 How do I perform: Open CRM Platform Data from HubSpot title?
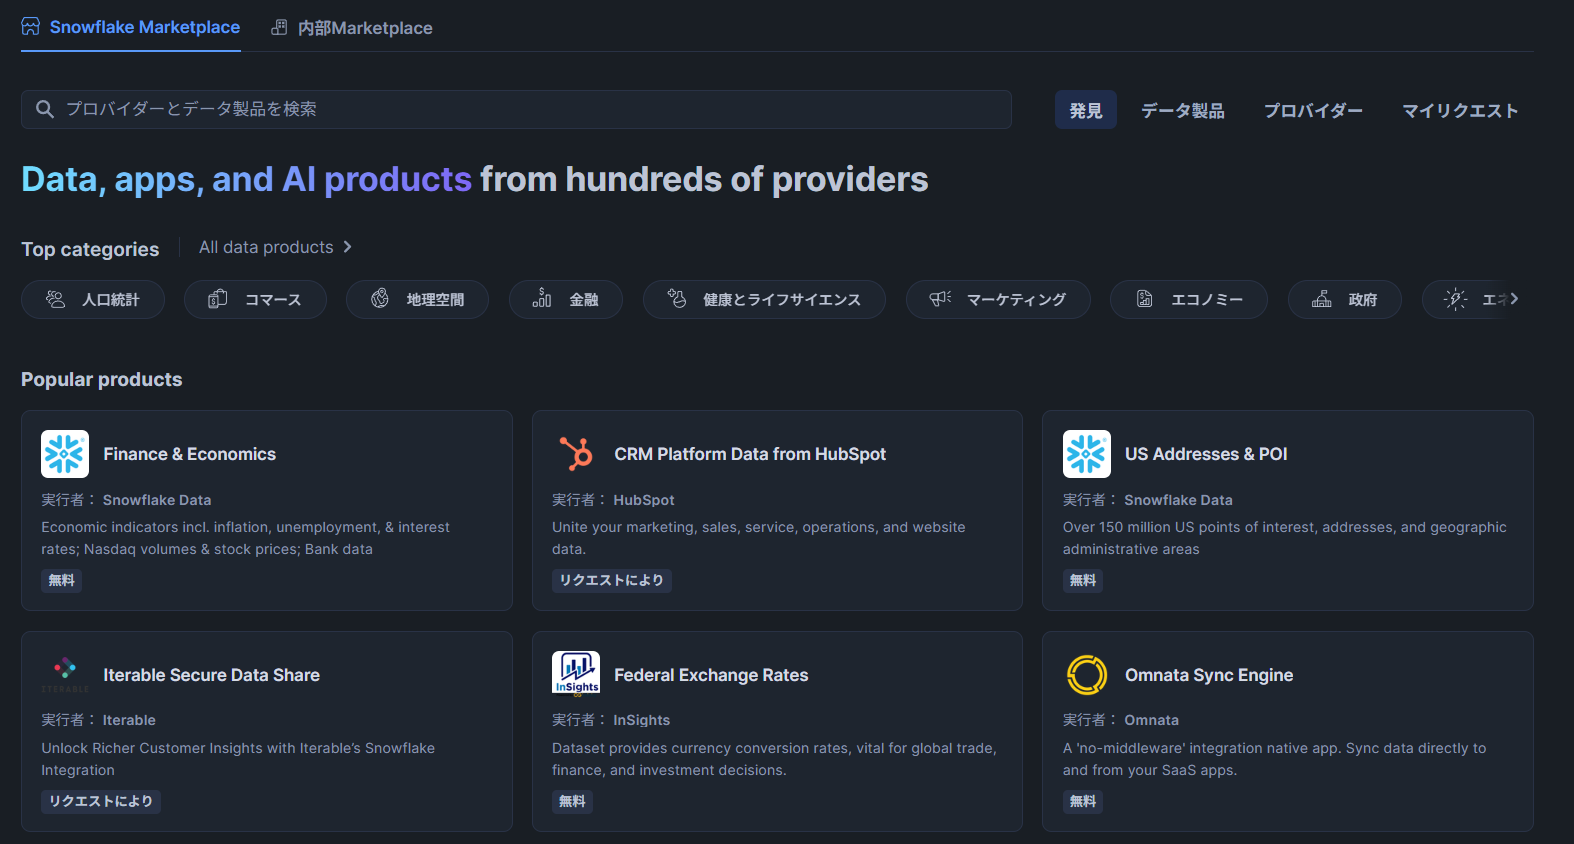tap(750, 454)
